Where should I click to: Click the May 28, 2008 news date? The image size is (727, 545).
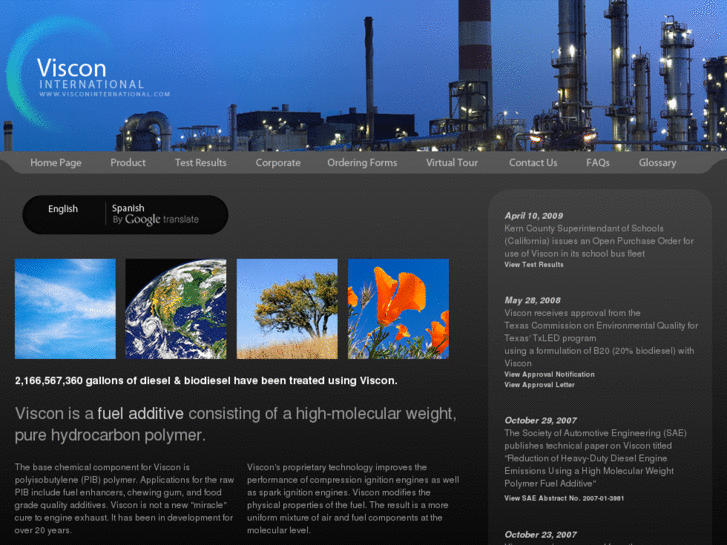(532, 301)
